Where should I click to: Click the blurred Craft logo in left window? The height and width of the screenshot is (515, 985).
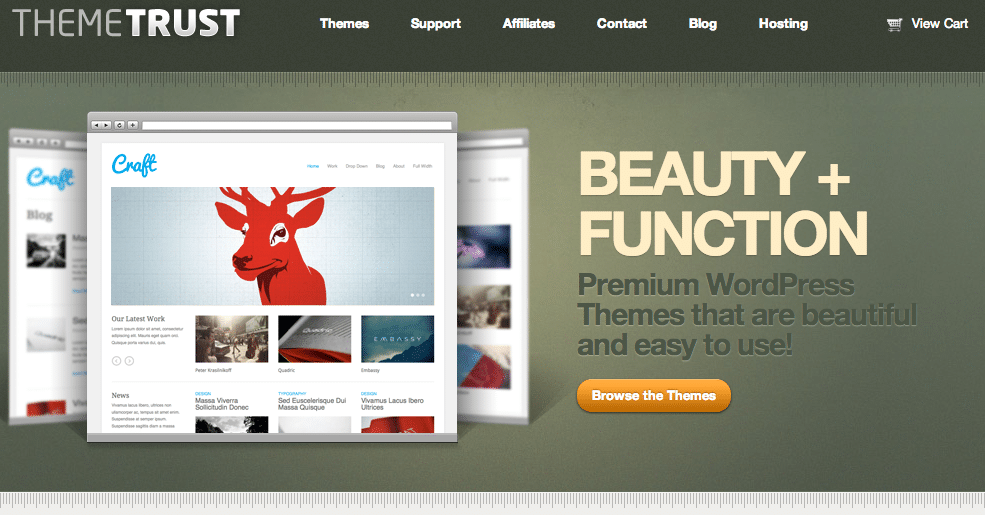pos(50,179)
